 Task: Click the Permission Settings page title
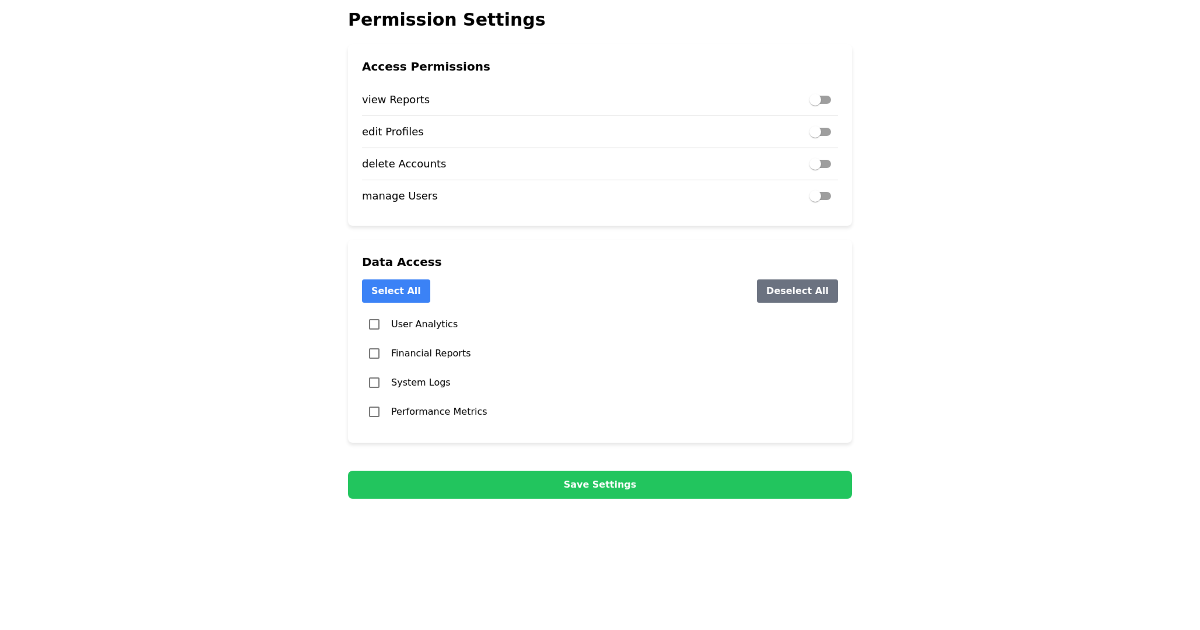tap(447, 19)
